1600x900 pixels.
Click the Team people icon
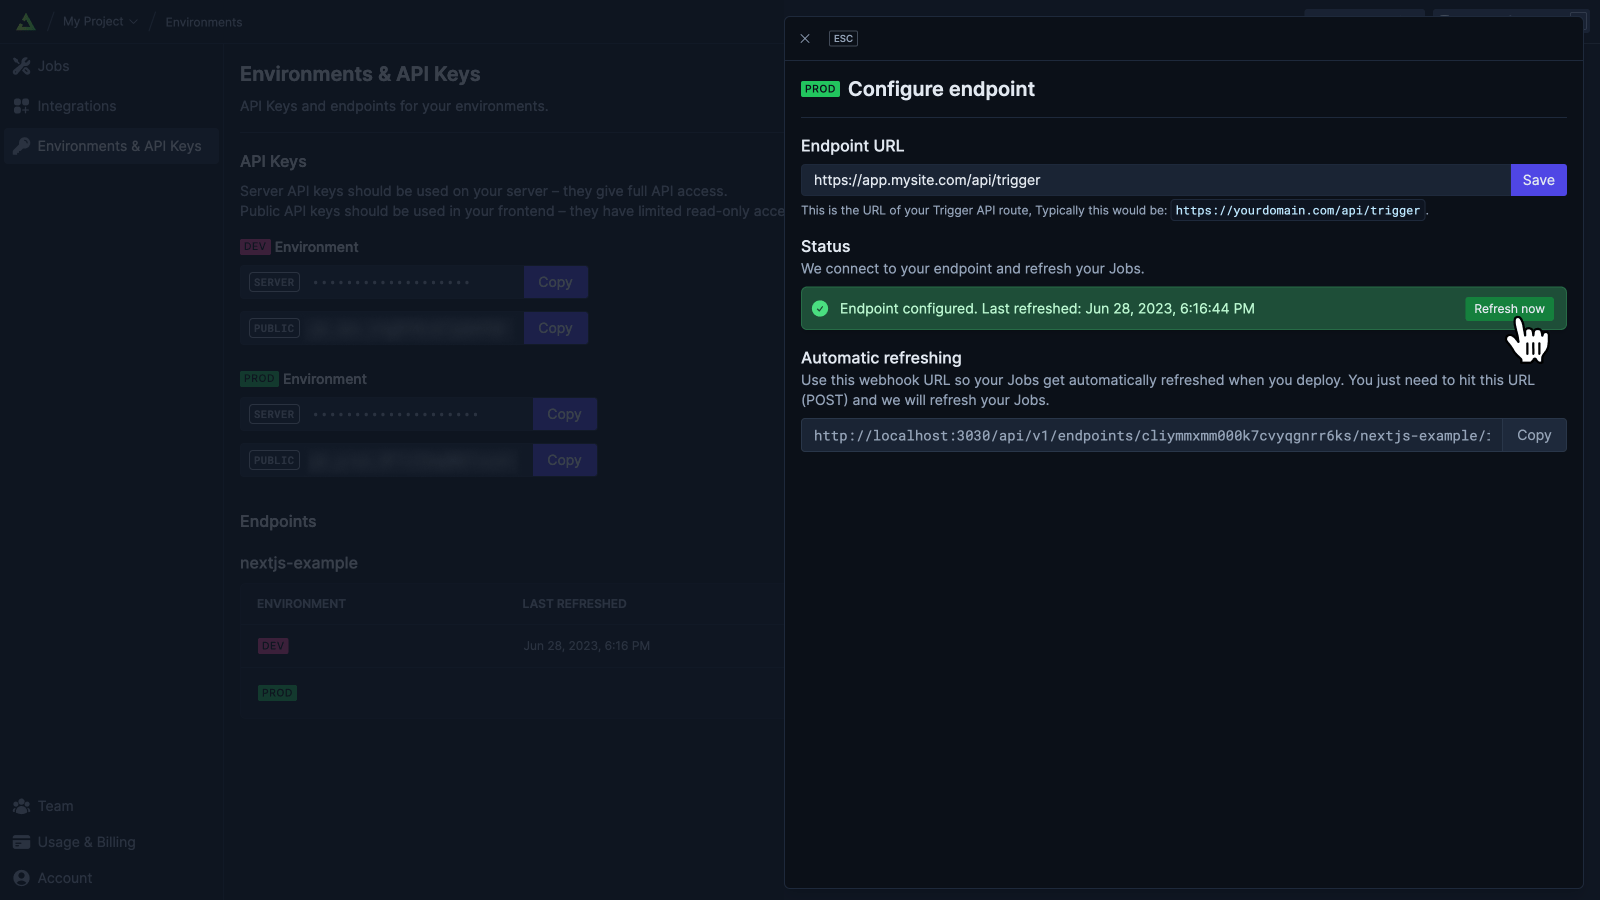pyautogui.click(x=21, y=806)
